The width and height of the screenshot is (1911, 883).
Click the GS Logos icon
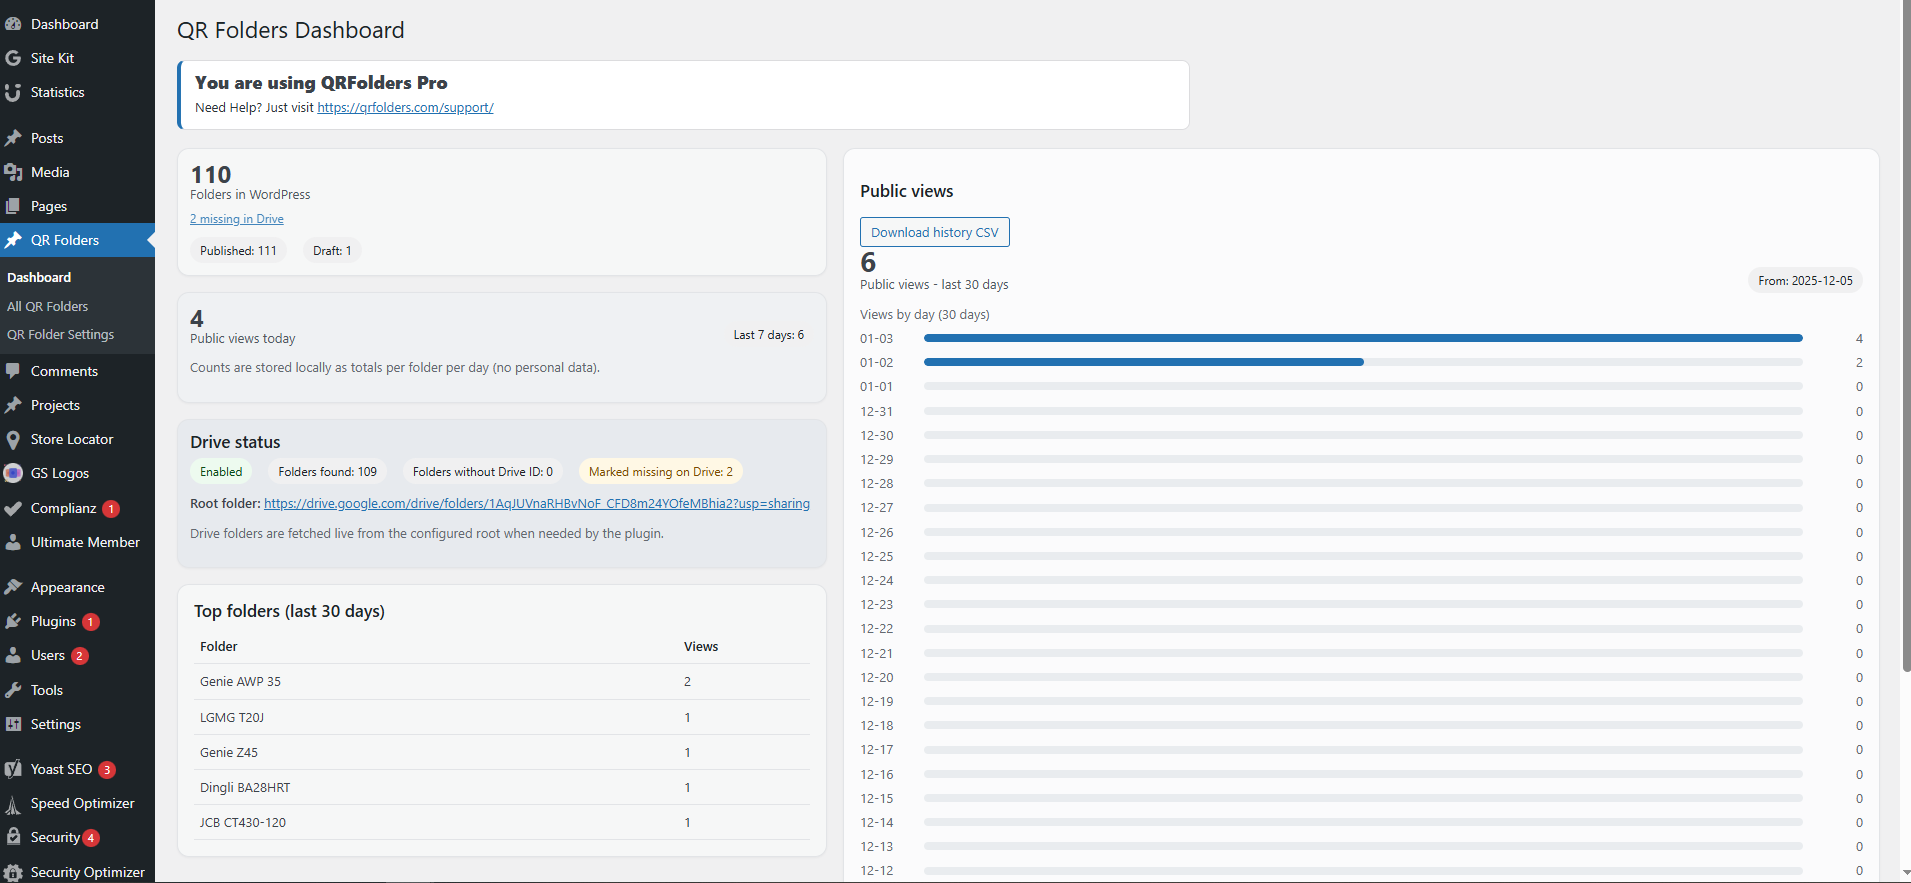13,473
